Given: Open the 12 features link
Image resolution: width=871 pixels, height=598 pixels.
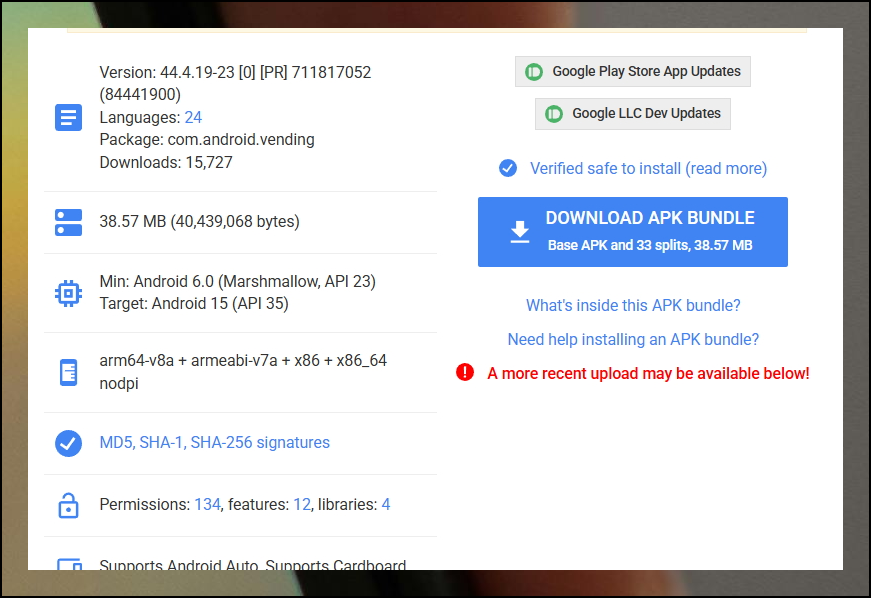Looking at the screenshot, I should pos(302,504).
